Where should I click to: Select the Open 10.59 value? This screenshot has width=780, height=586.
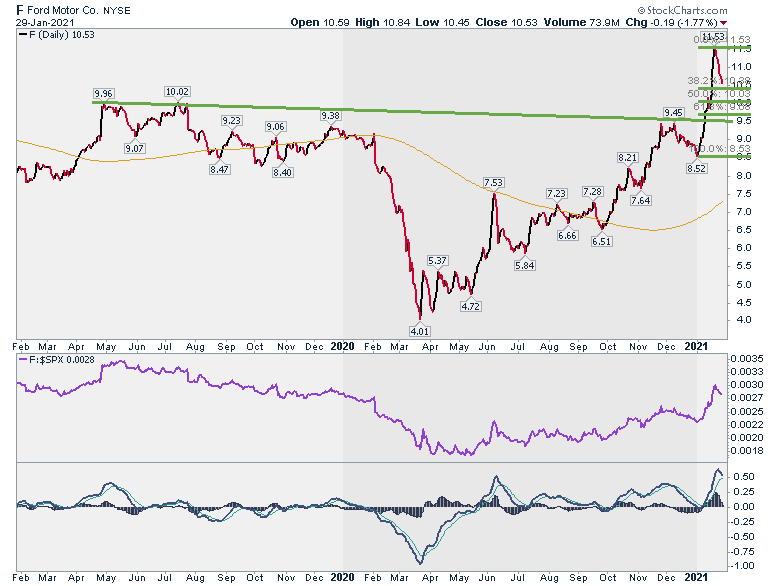[x=320, y=22]
